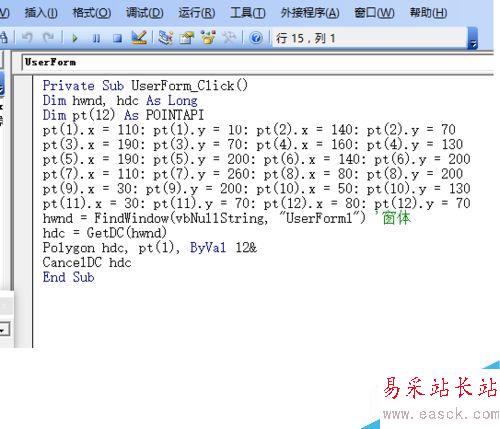This screenshot has height=429, width=500.
Task: Open the 插入(I) menu
Action: coord(41,13)
